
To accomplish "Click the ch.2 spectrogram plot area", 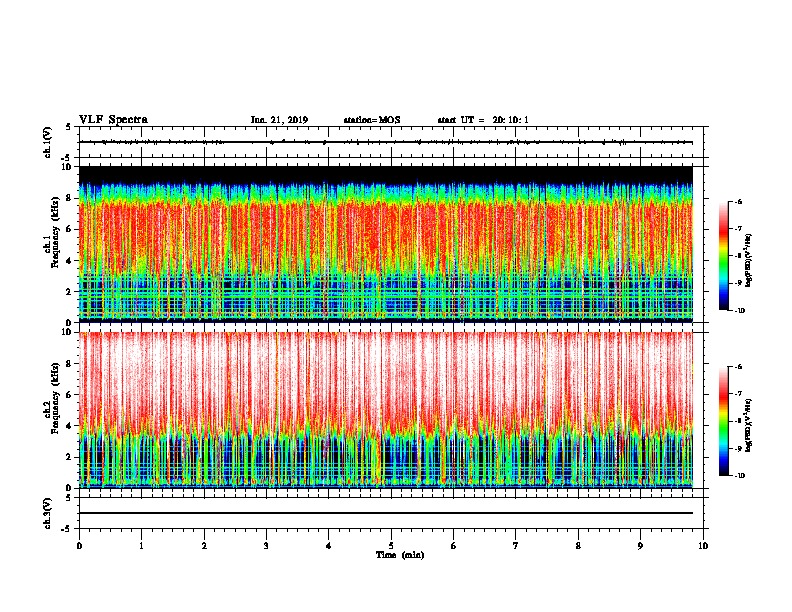I will click(386, 410).
